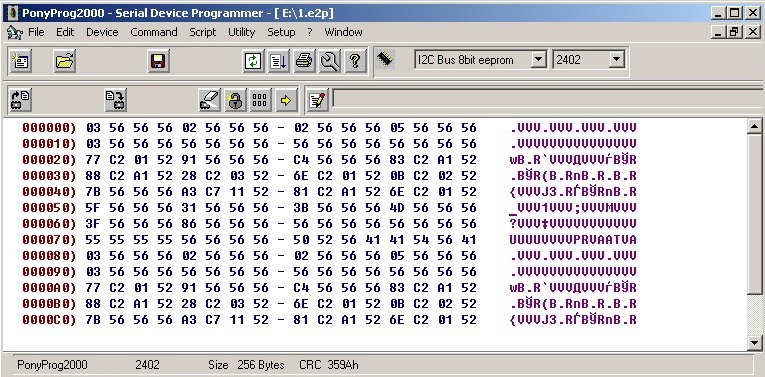Click address 0000C0) row label
The width and height of the screenshot is (765, 377).
click(49, 320)
